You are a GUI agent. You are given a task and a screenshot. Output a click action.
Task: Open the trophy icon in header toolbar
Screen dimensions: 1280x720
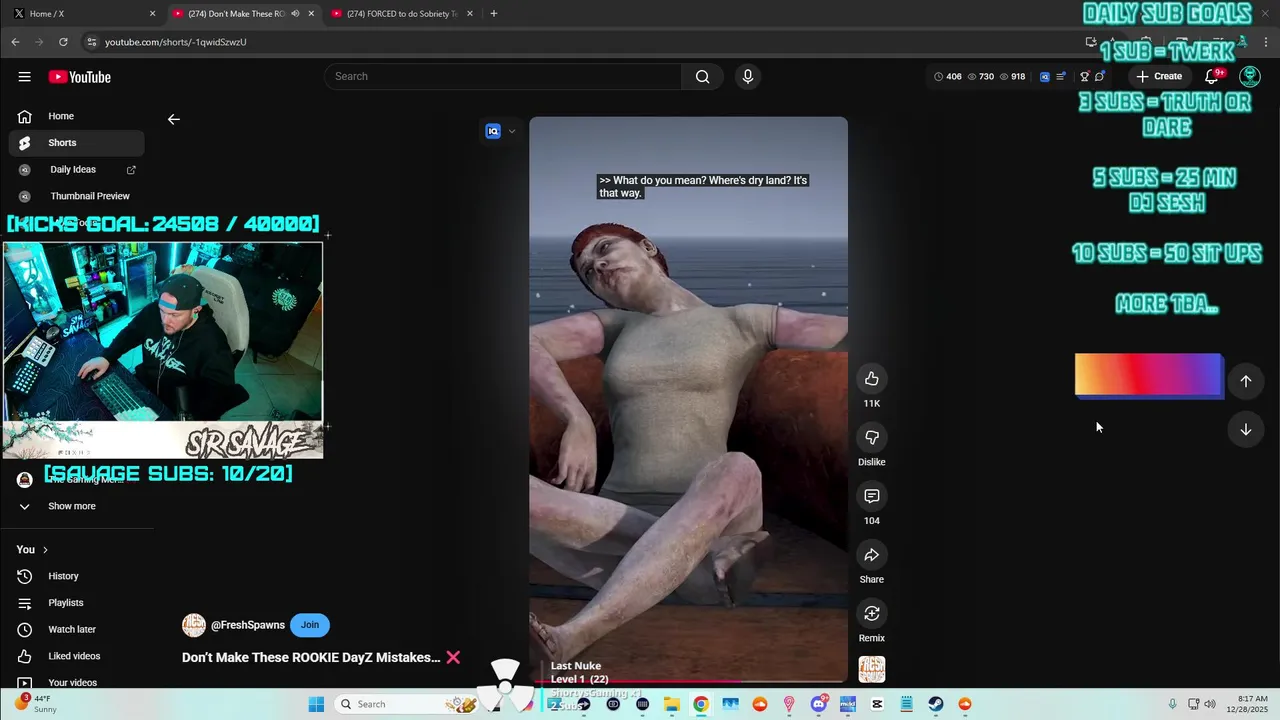[x=1084, y=77]
